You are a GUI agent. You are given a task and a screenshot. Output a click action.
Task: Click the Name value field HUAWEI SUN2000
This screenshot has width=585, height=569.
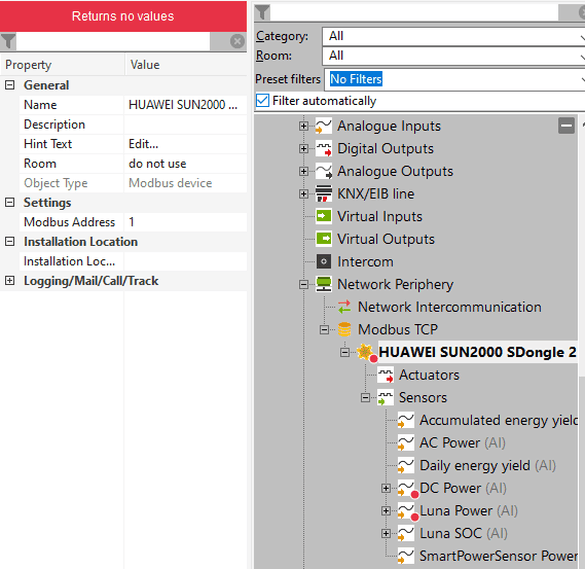pos(185,105)
